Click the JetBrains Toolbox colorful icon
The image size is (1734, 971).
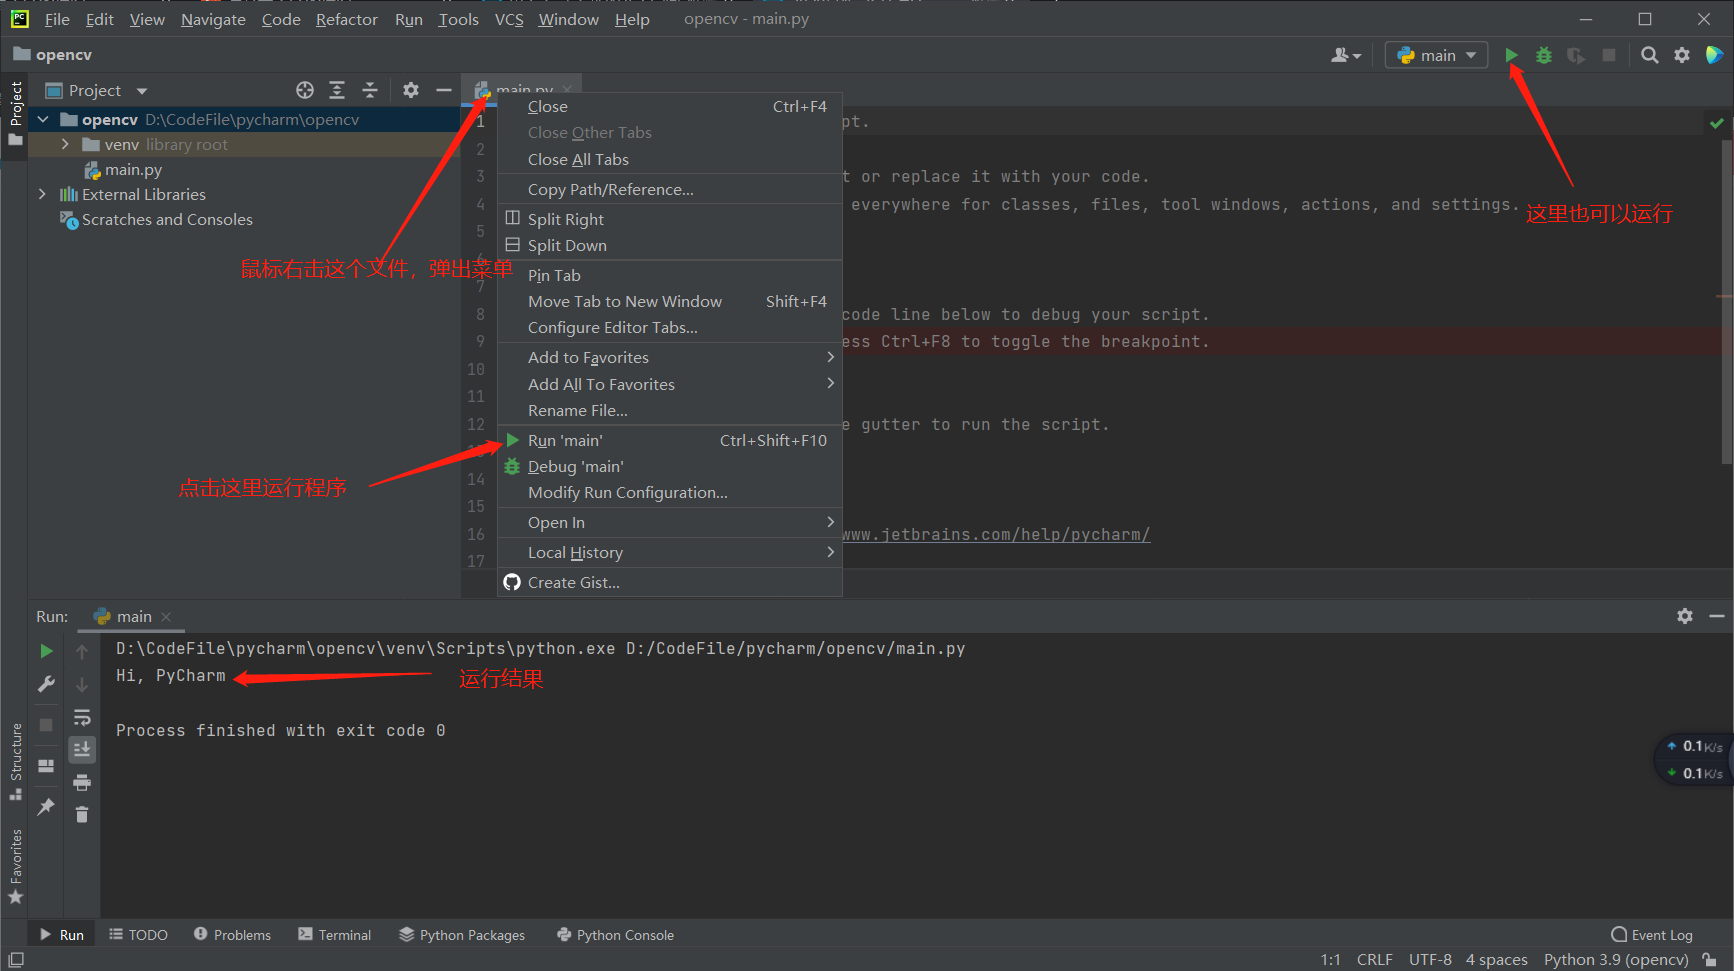(1714, 55)
